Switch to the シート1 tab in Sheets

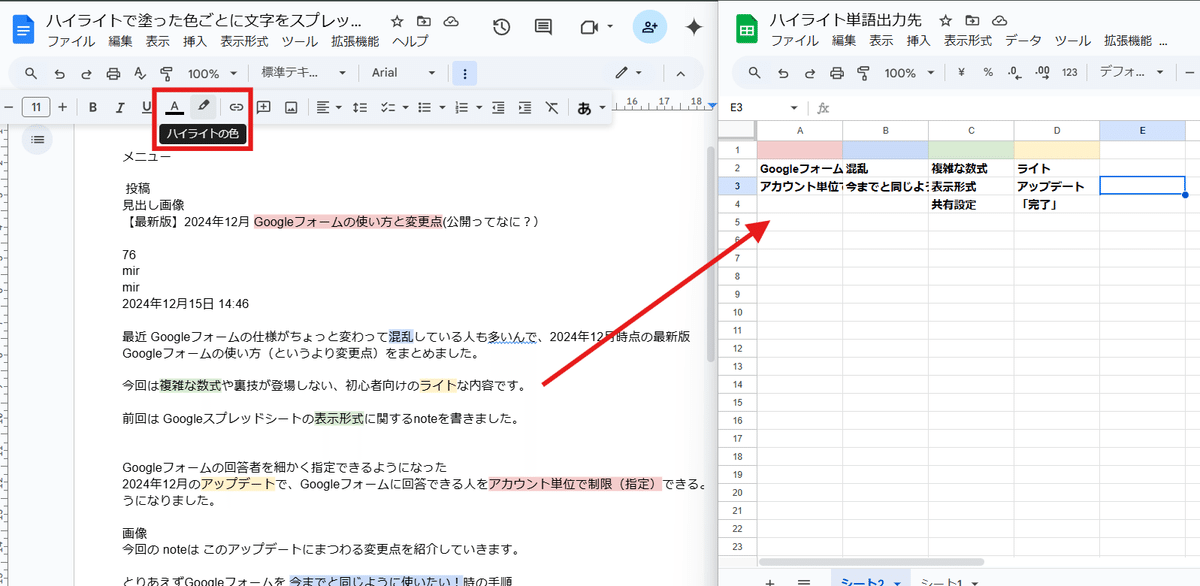tap(948, 581)
